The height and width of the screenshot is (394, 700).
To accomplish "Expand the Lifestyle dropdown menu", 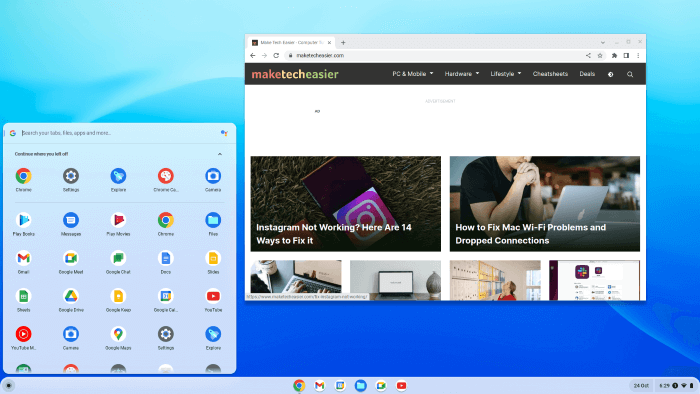I will click(506, 74).
